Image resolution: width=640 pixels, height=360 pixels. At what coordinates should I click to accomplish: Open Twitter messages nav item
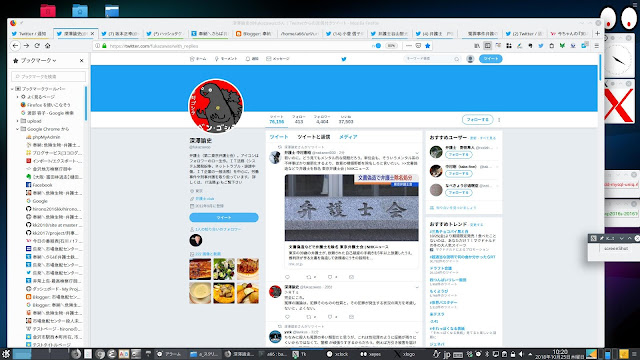(x=278, y=59)
